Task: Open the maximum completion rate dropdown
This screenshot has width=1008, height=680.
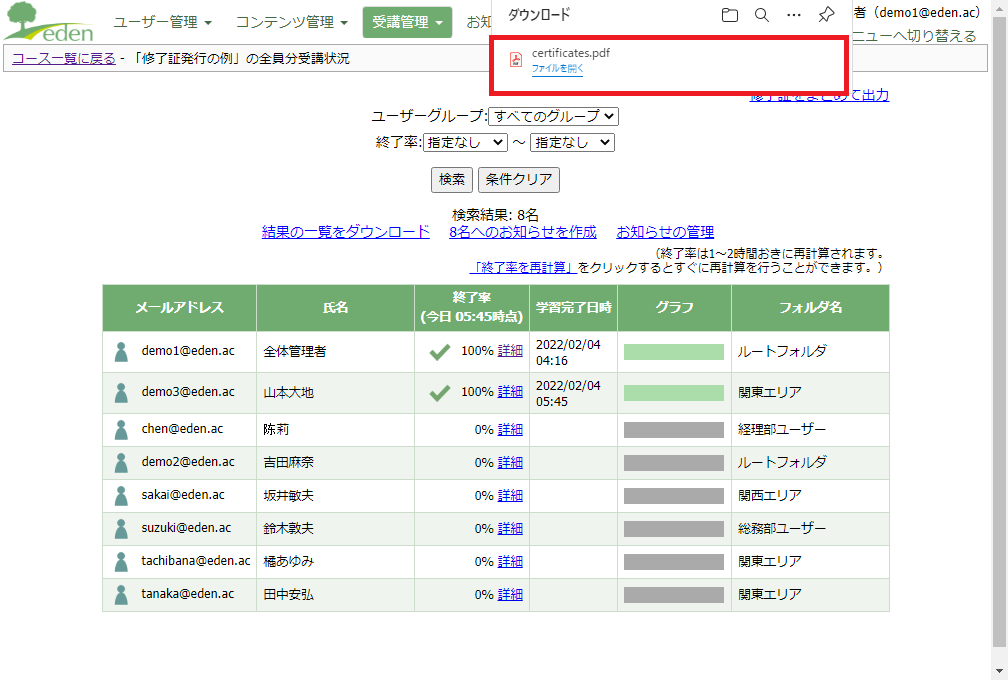Action: [572, 143]
